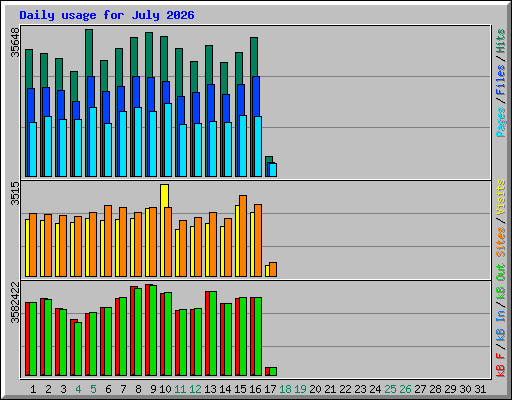
Task: Click day label 28 on the x-axis
Action: pos(435,389)
